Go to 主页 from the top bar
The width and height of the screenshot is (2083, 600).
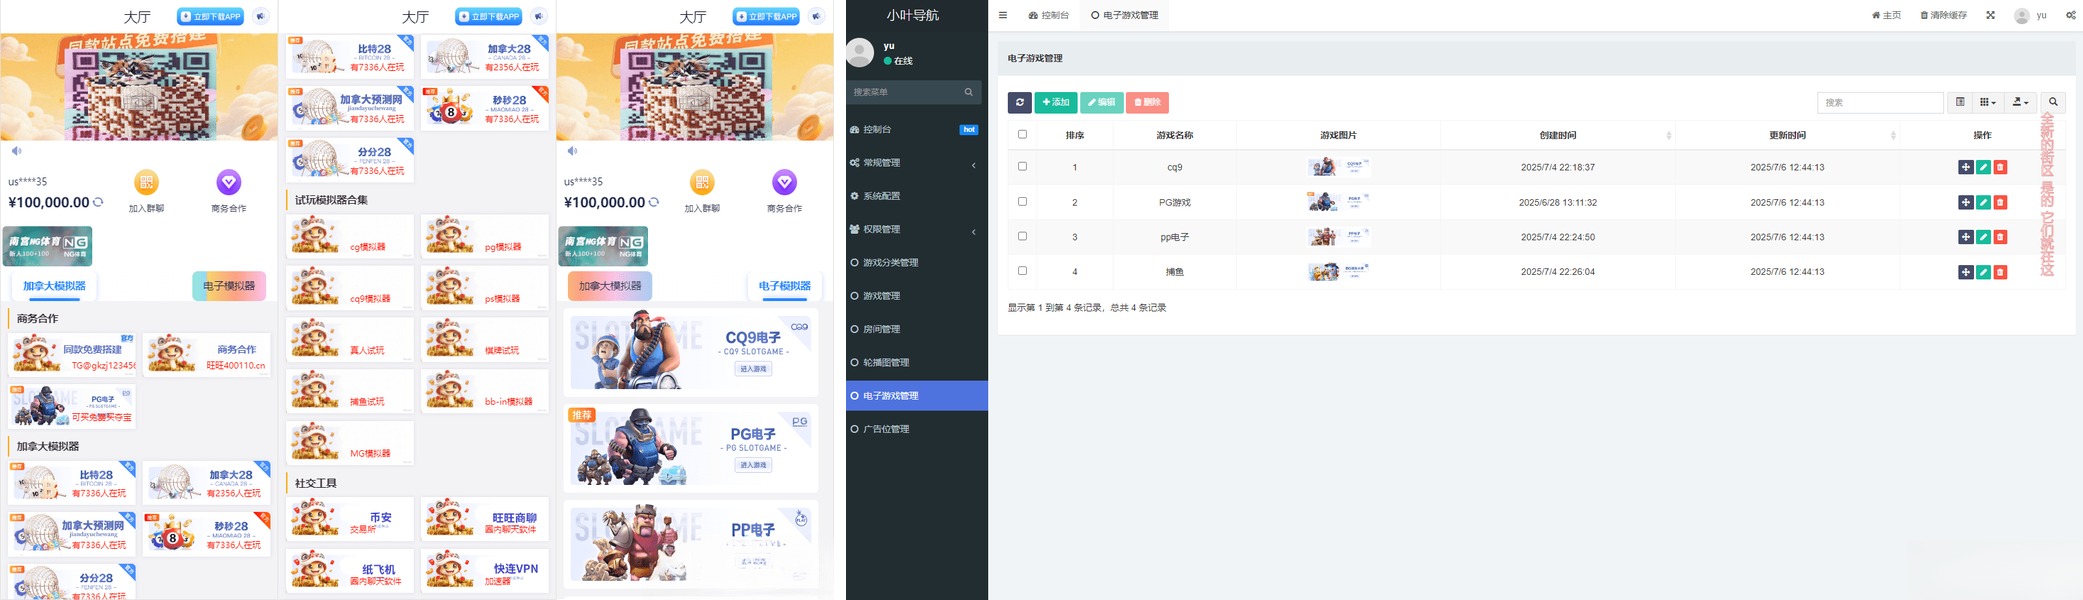coord(1886,15)
